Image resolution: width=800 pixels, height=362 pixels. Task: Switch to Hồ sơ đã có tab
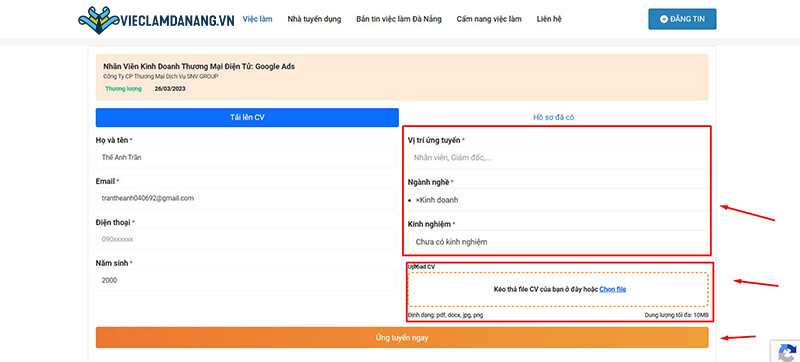[x=554, y=117]
